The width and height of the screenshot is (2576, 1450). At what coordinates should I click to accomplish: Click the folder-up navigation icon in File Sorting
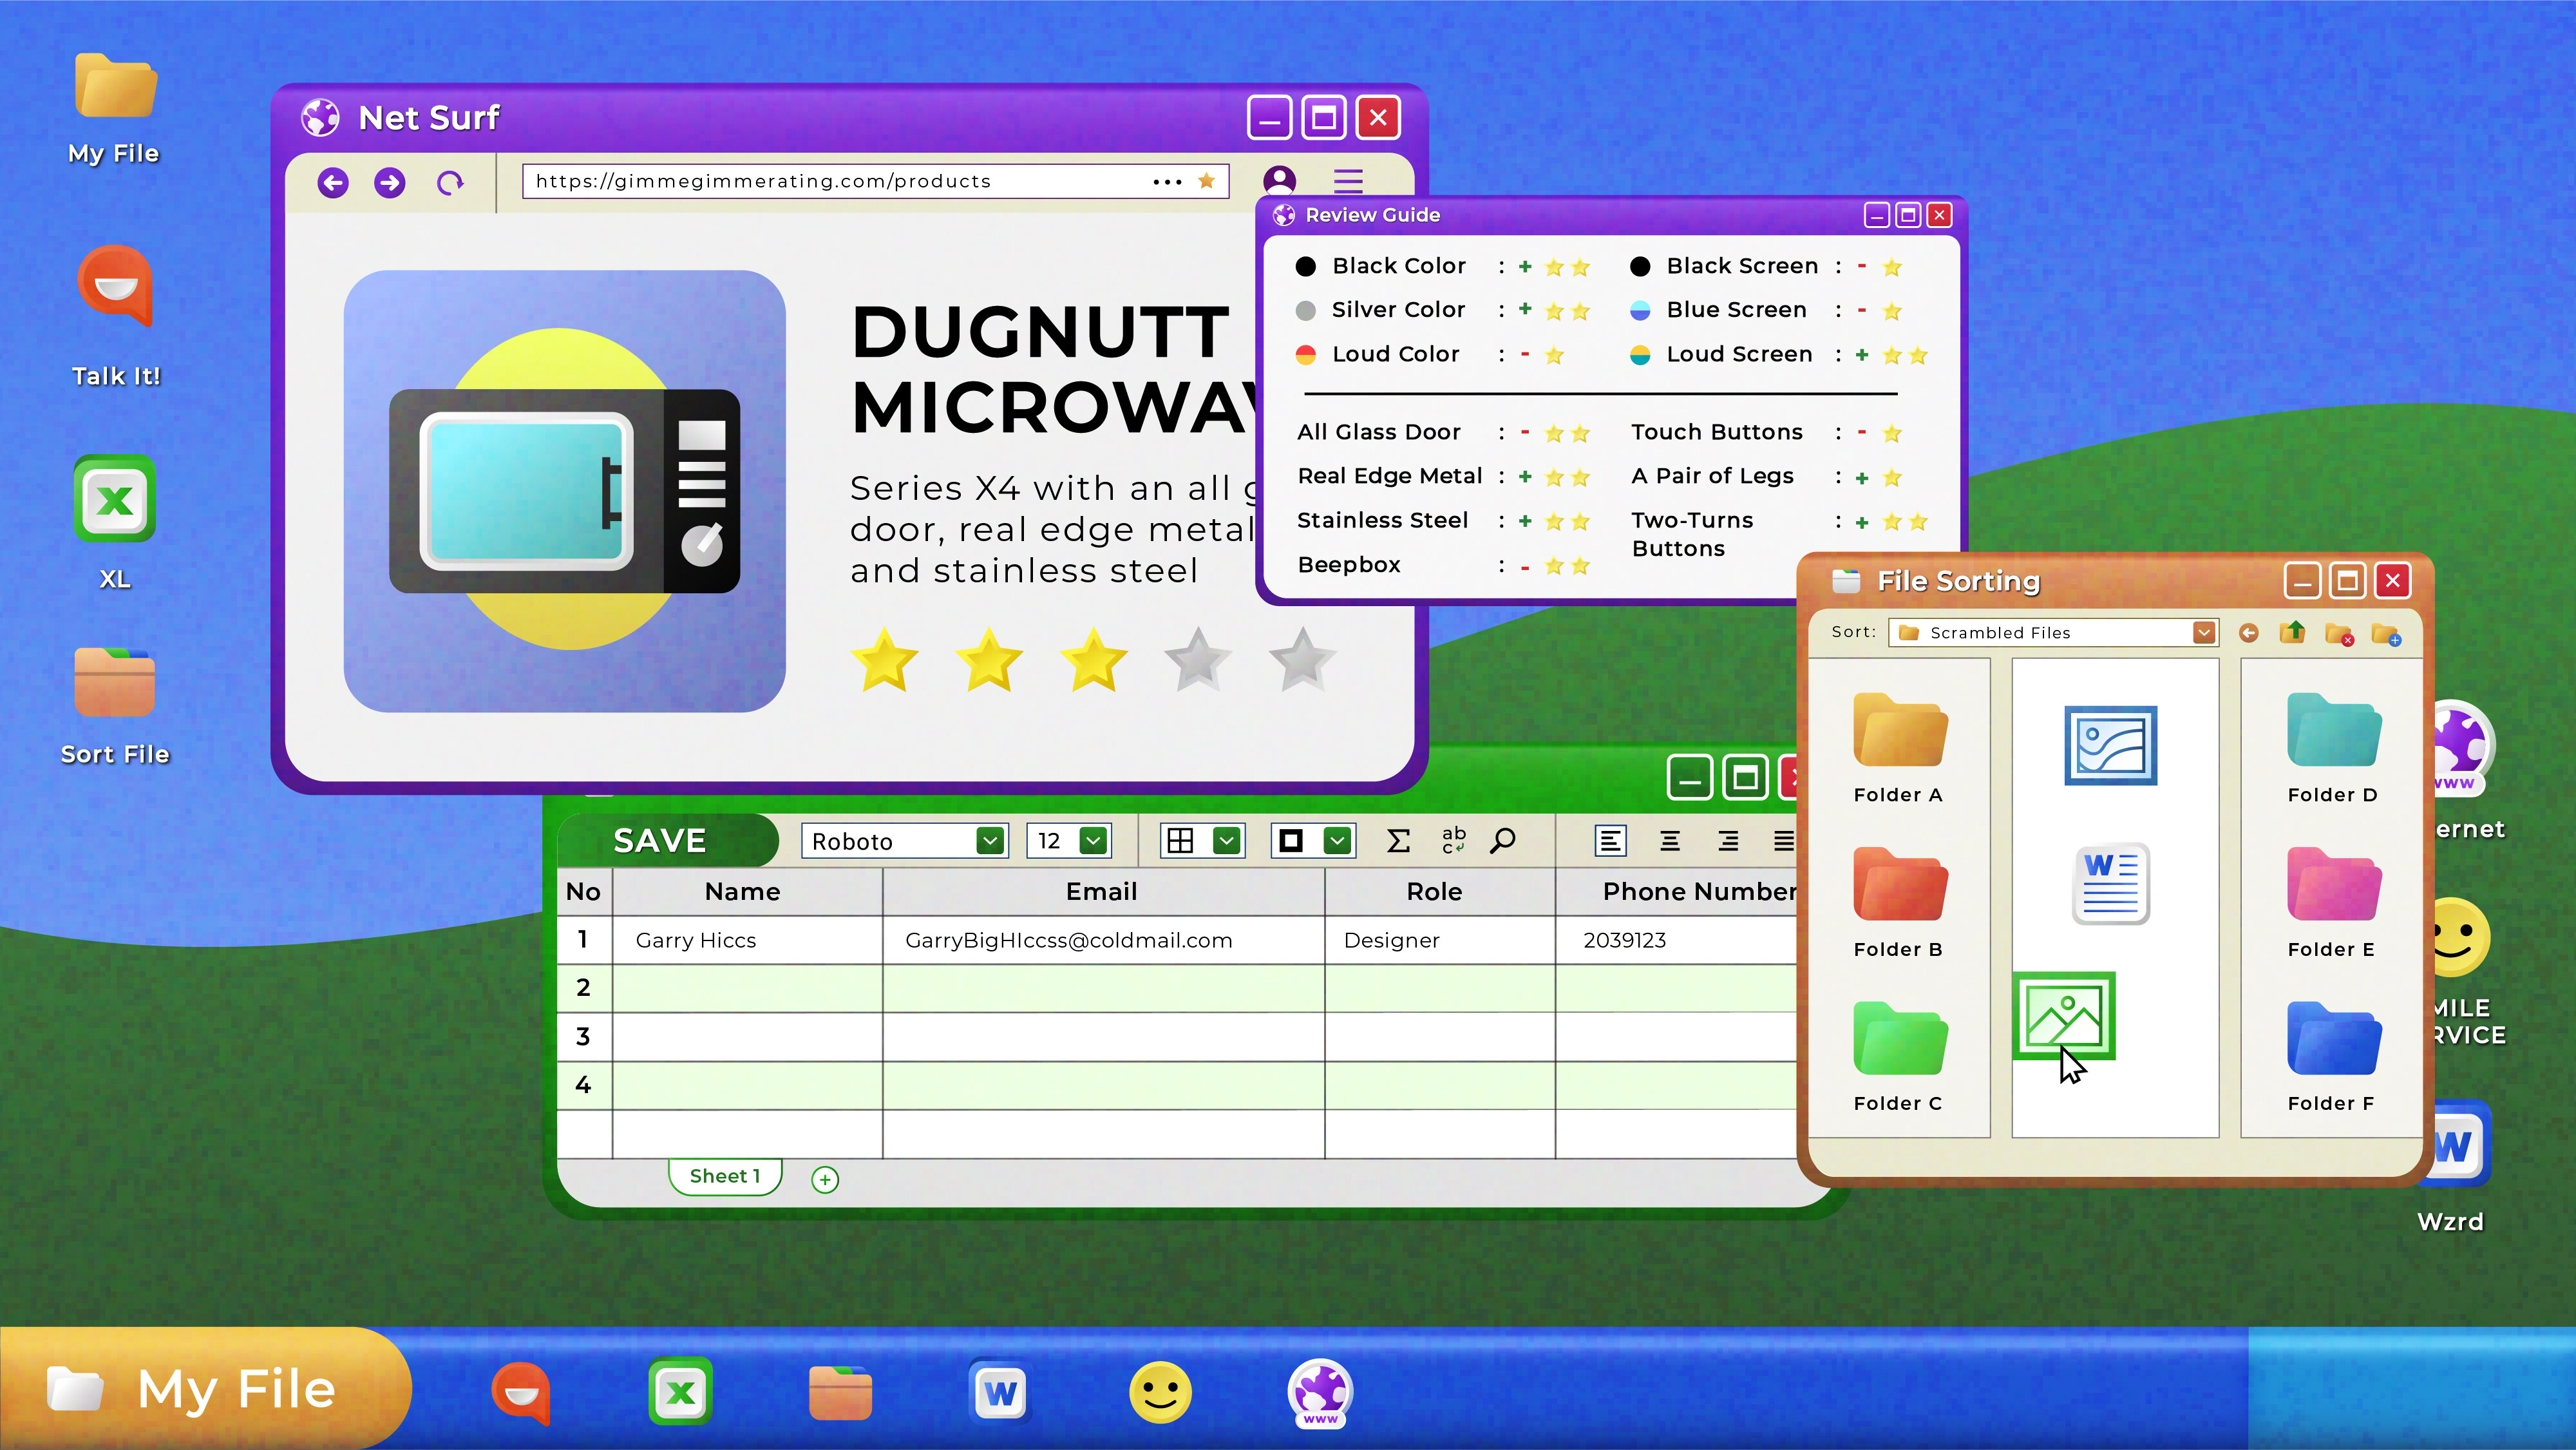[2294, 633]
